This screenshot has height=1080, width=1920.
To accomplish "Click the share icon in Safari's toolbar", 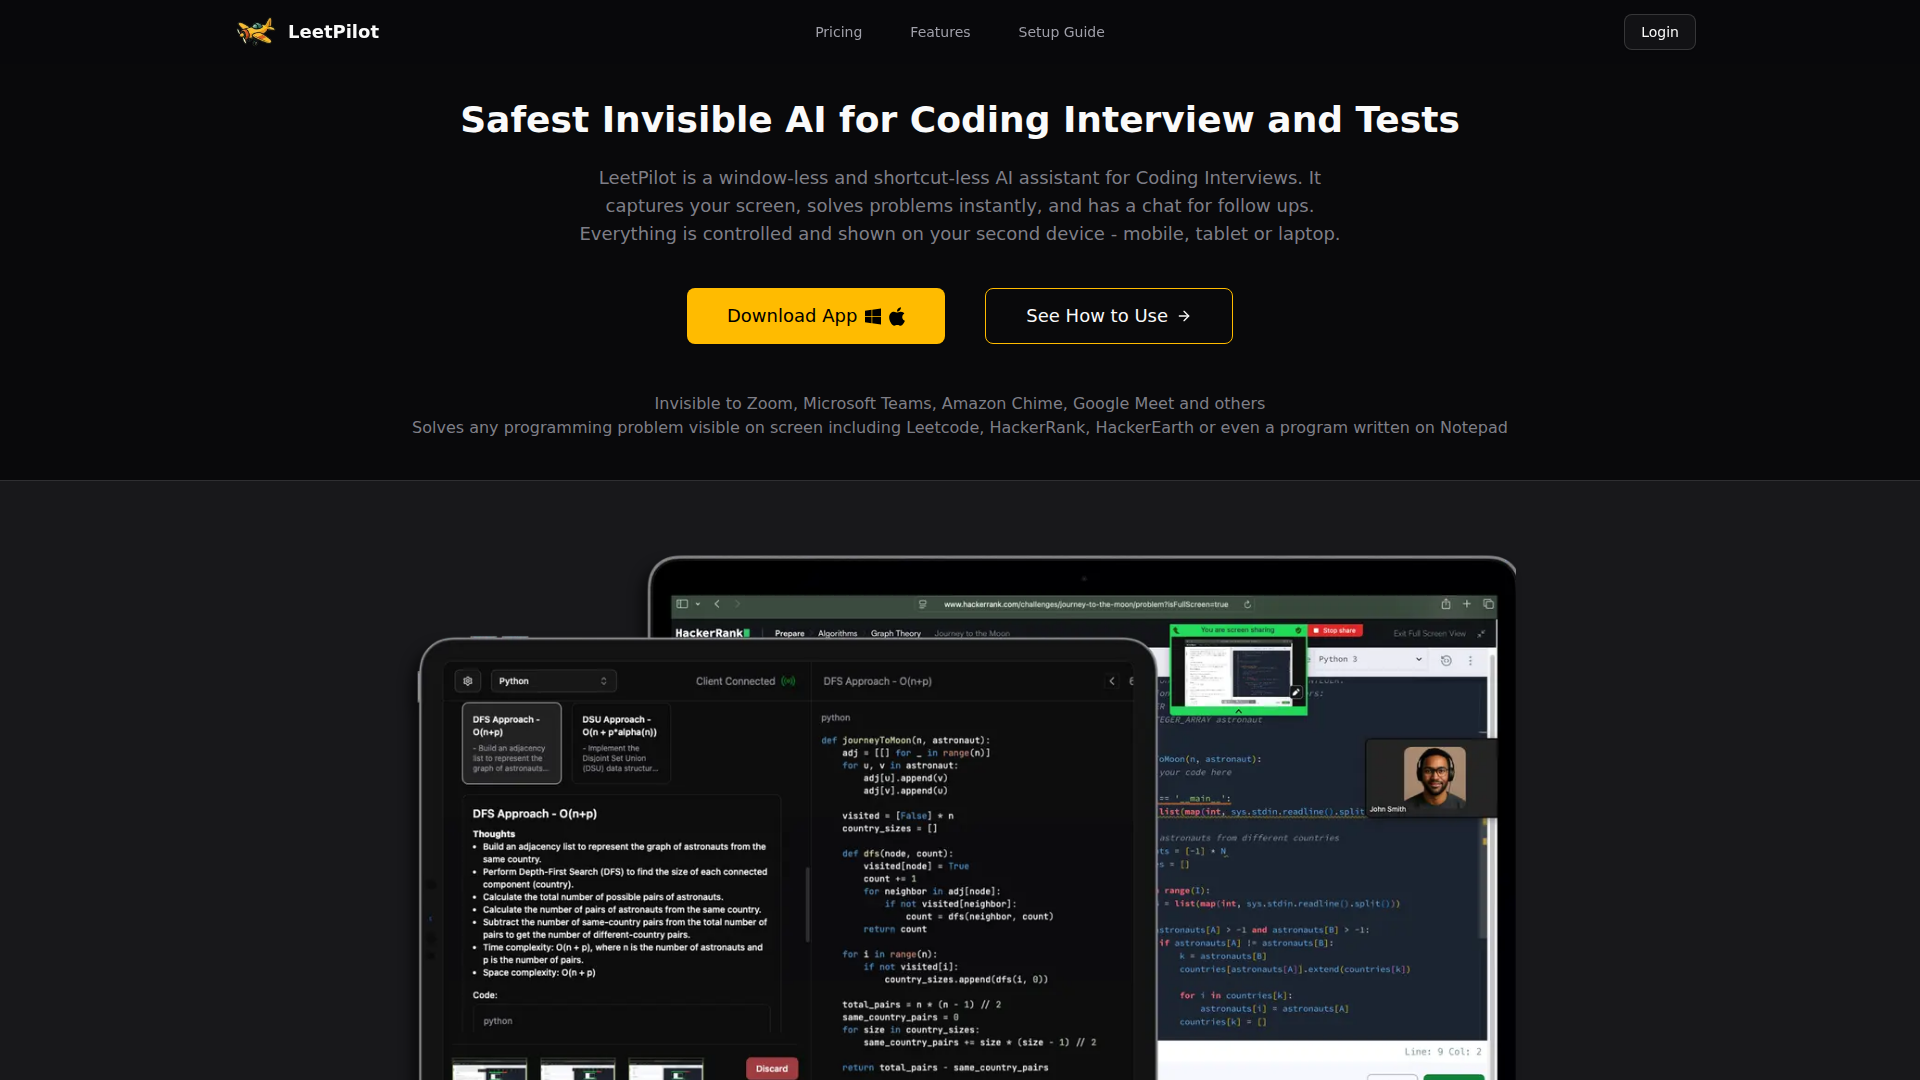I will point(1446,604).
